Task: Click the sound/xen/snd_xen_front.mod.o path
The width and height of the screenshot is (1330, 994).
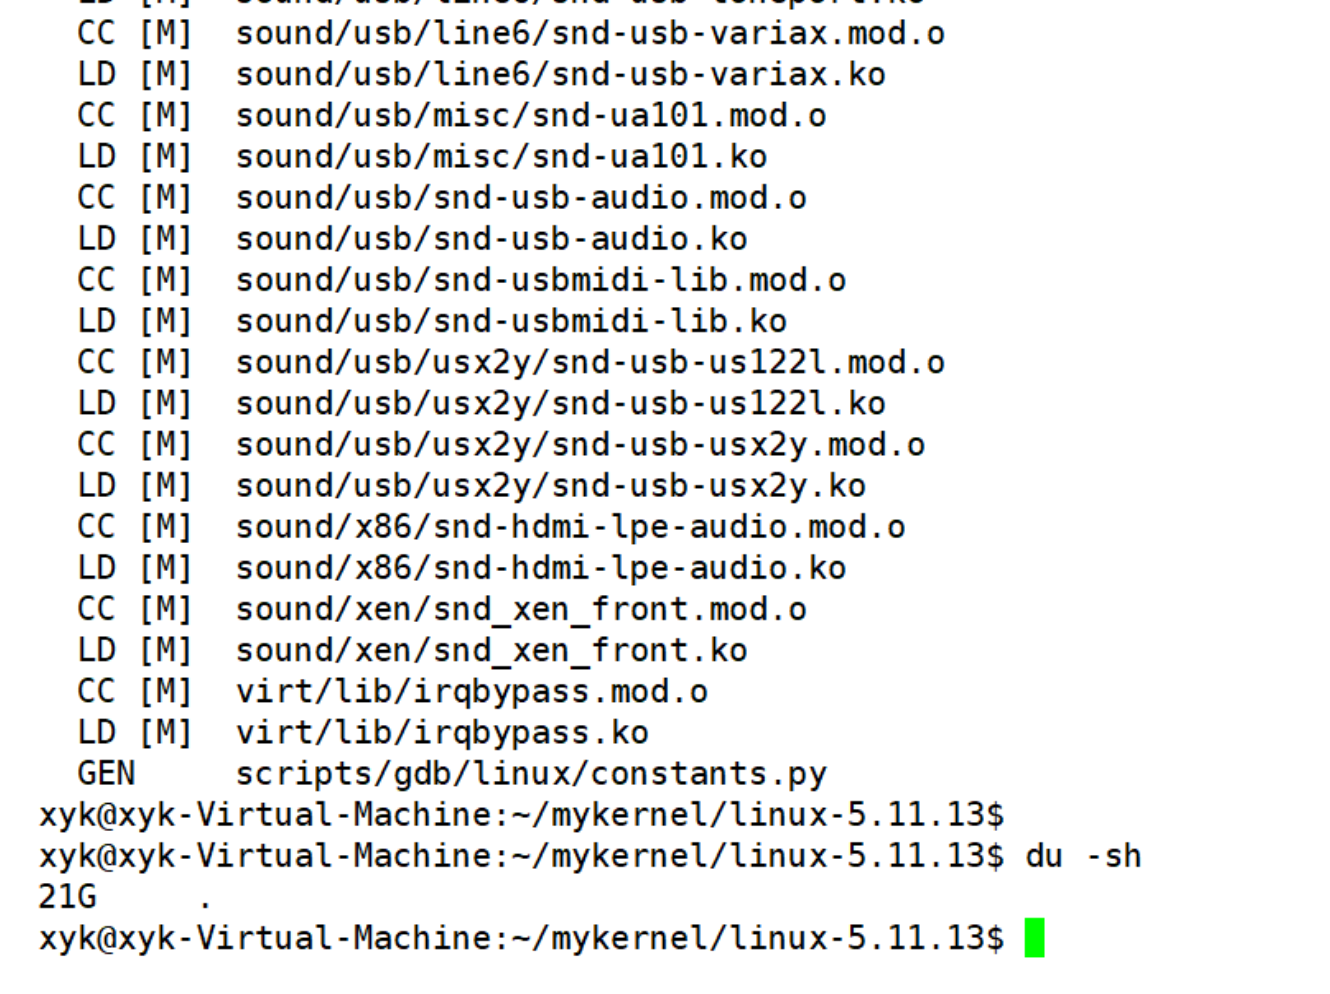Action: [x=521, y=610]
